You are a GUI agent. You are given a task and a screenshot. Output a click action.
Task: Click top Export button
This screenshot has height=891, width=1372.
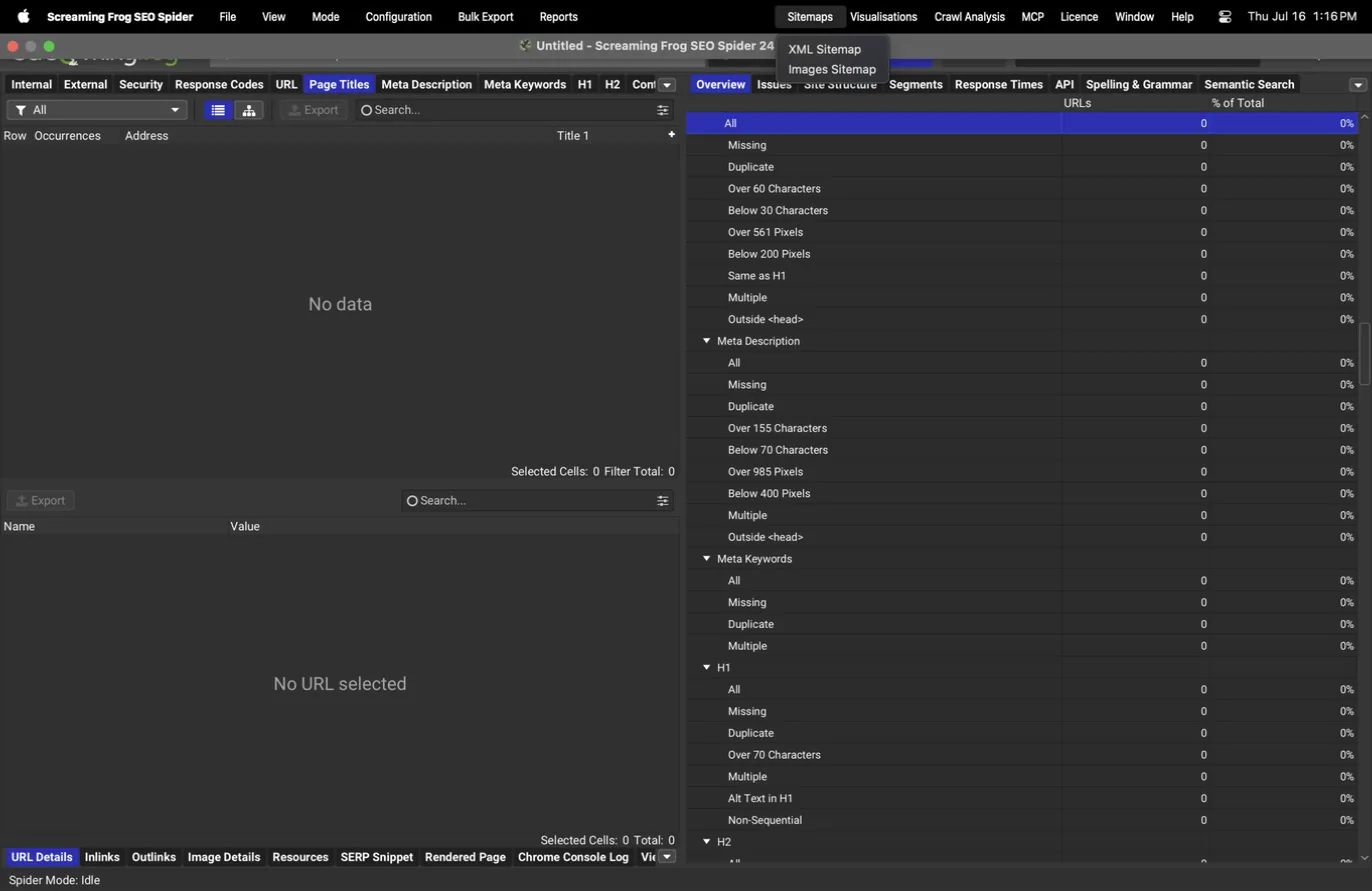[x=313, y=110]
